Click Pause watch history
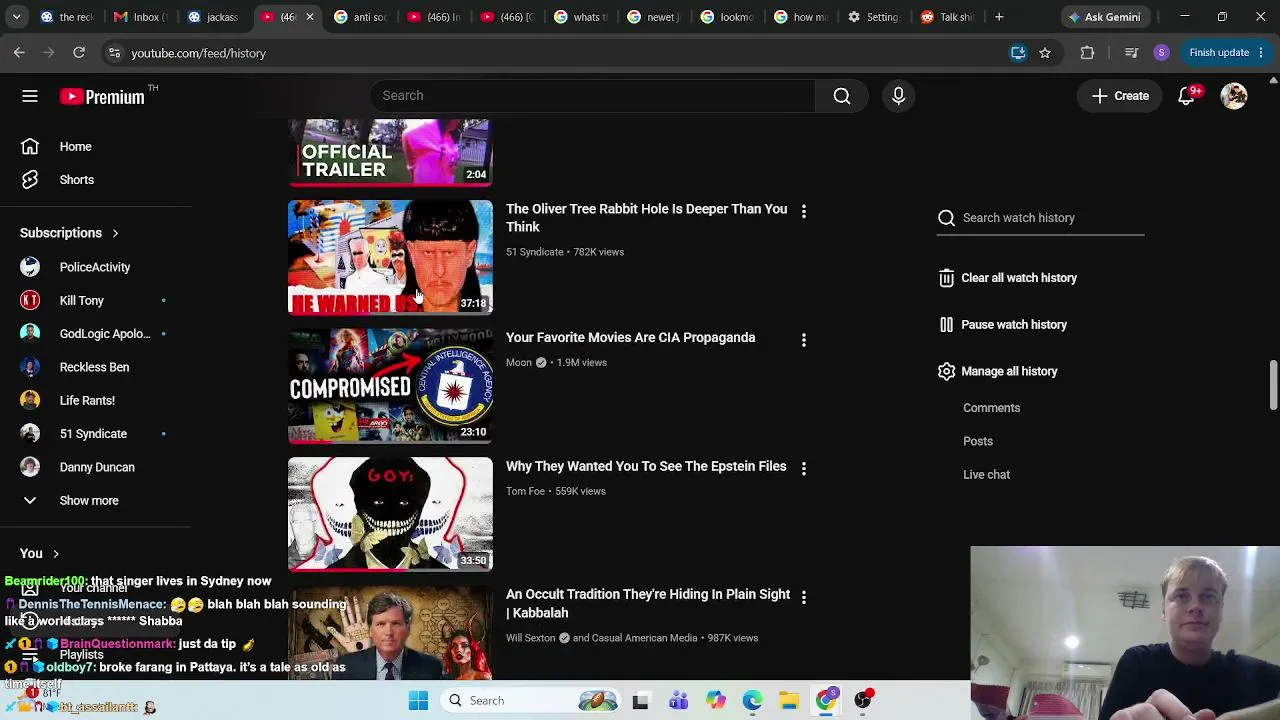 (1014, 325)
